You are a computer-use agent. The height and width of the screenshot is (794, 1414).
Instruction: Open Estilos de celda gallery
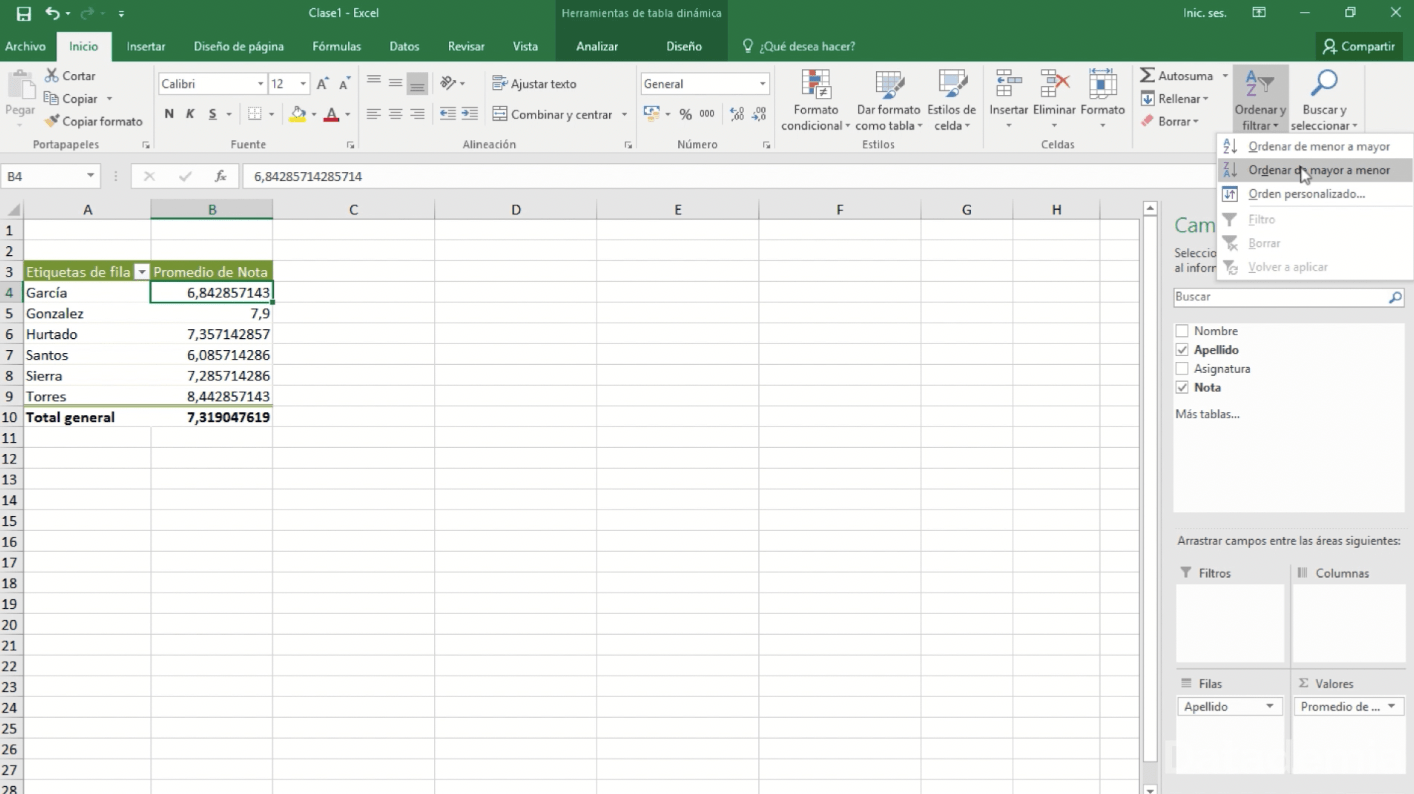pos(951,99)
